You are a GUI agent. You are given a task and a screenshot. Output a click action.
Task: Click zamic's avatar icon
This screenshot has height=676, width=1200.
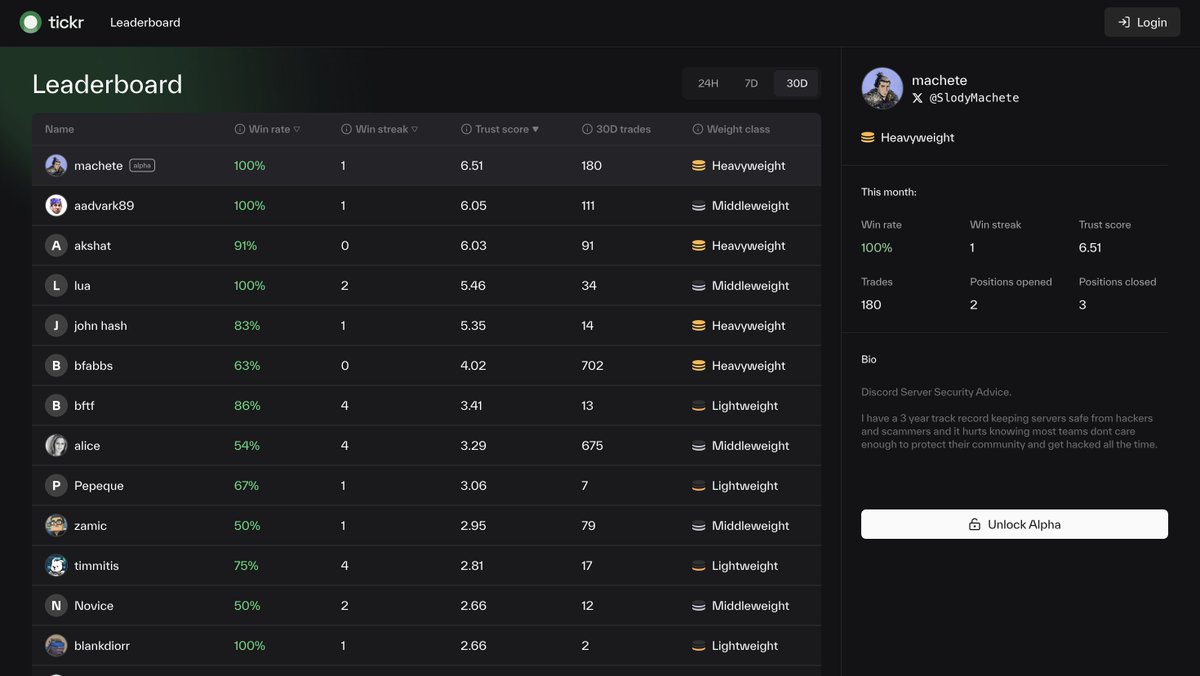point(56,526)
